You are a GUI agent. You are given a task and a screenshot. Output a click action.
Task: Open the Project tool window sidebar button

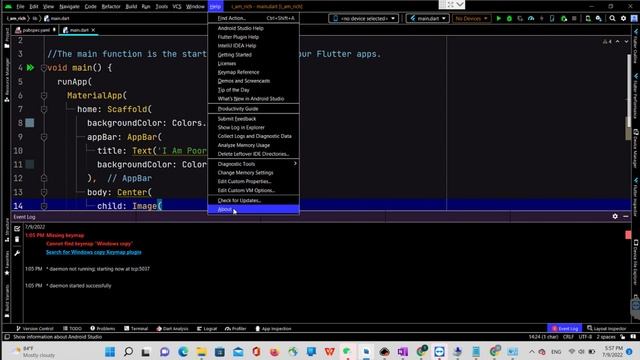[x=7, y=38]
